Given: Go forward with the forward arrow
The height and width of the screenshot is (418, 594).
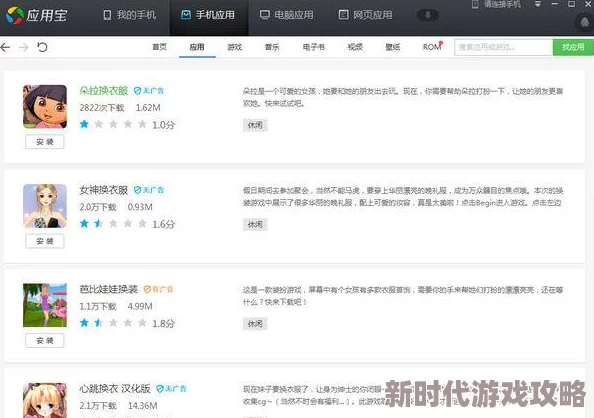Looking at the screenshot, I should tap(24, 47).
